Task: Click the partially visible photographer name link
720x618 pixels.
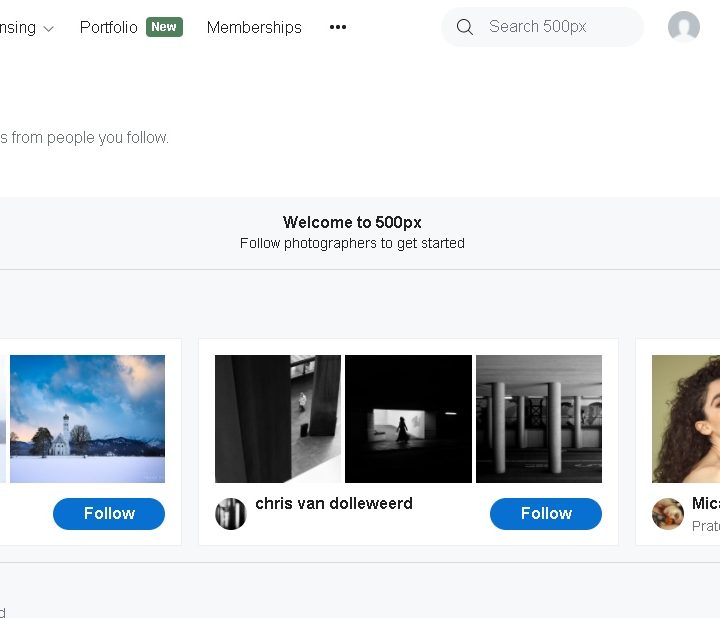Action: pyautogui.click(x=706, y=503)
